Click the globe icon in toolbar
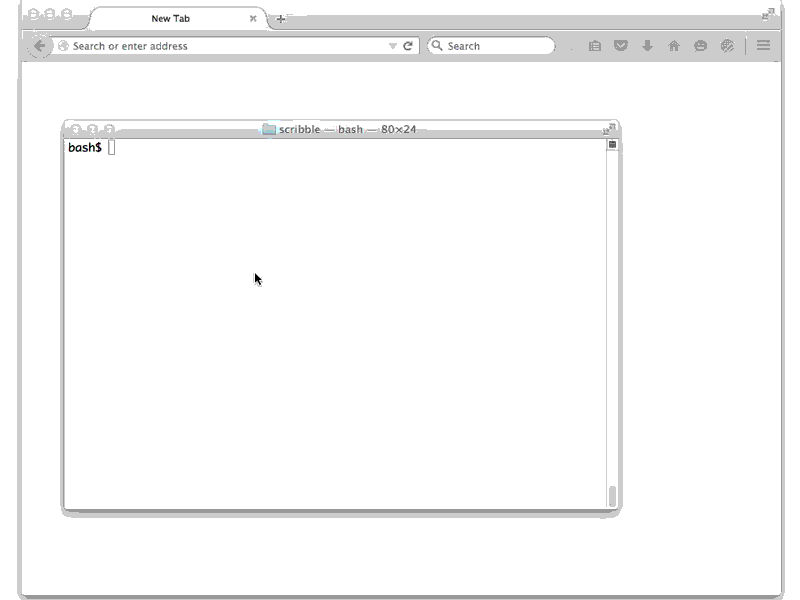Image resolution: width=800 pixels, height=600 pixels. [x=727, y=46]
